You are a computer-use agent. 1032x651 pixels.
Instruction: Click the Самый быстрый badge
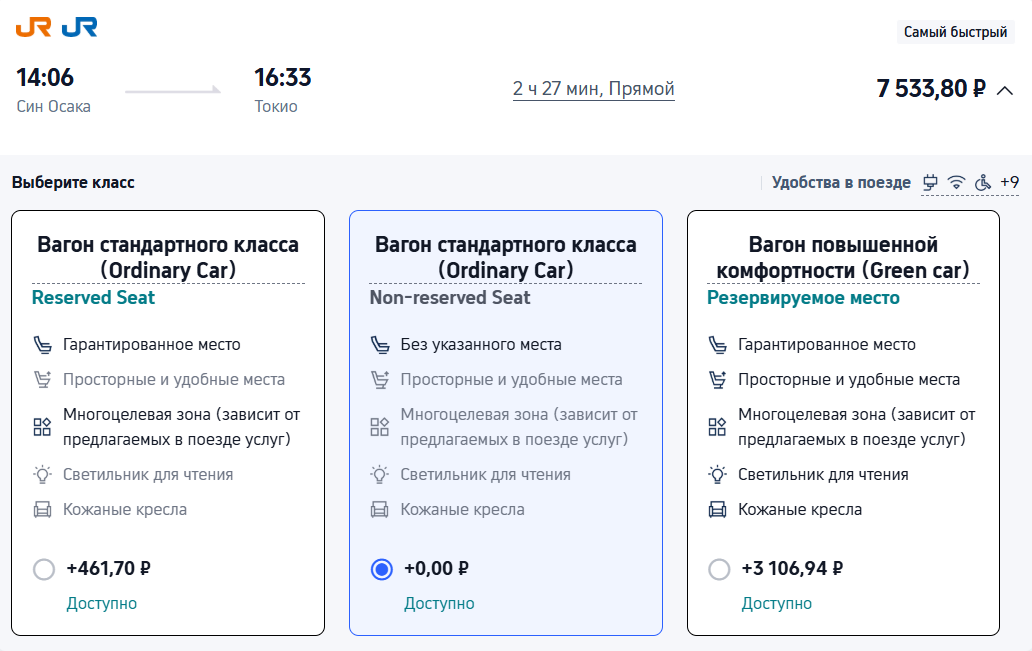tap(955, 32)
